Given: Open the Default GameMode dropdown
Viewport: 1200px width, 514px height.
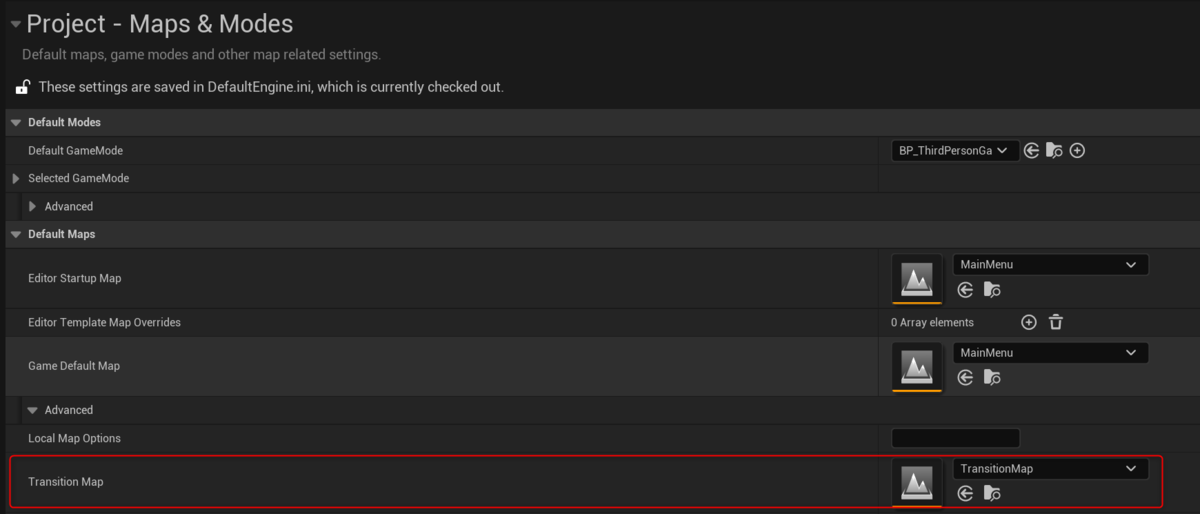Looking at the screenshot, I should 955,151.
